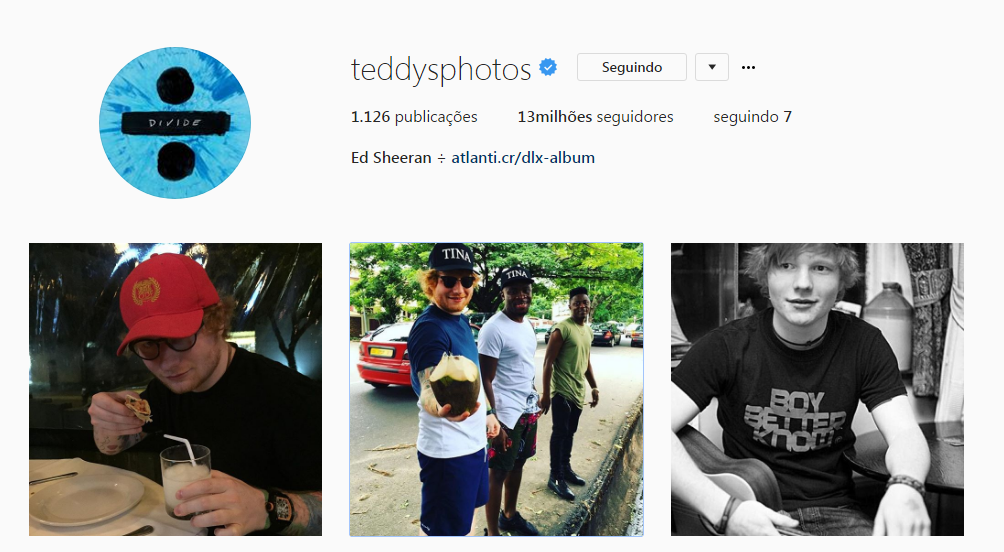Open the three-dot options menu
The height and width of the screenshot is (552, 1004).
[748, 67]
